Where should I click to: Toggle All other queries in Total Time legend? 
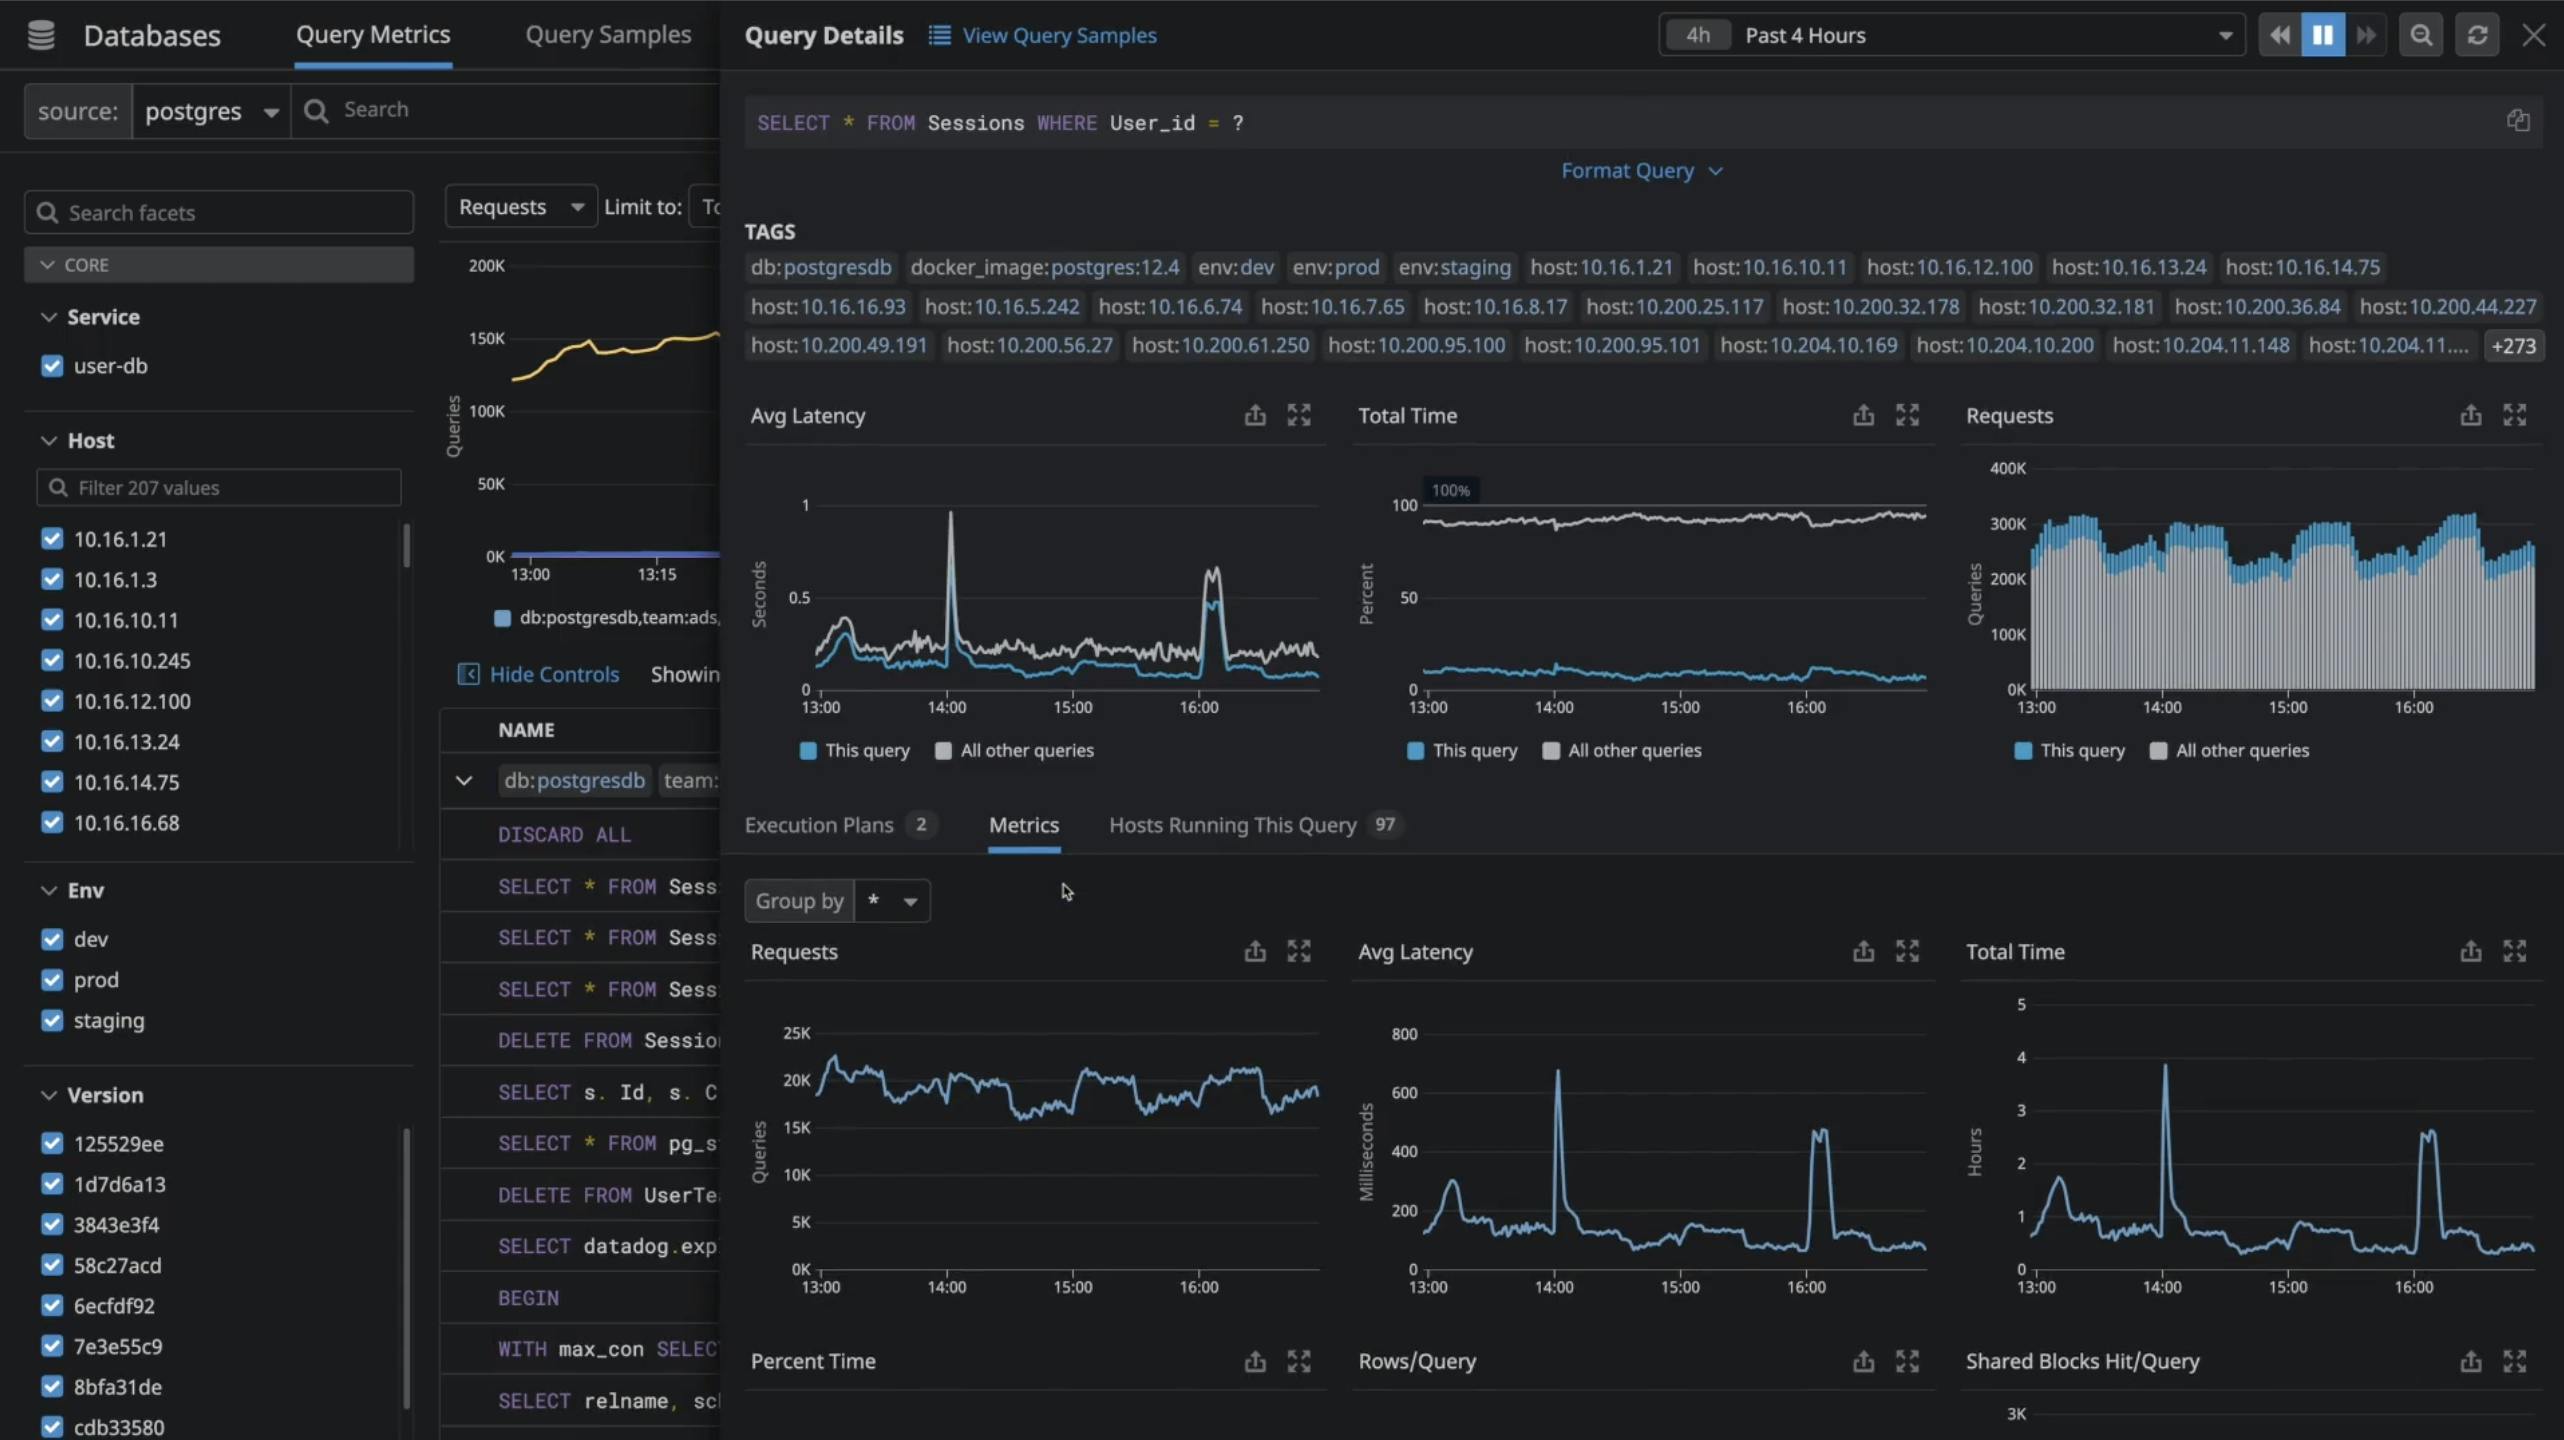[x=1551, y=750]
